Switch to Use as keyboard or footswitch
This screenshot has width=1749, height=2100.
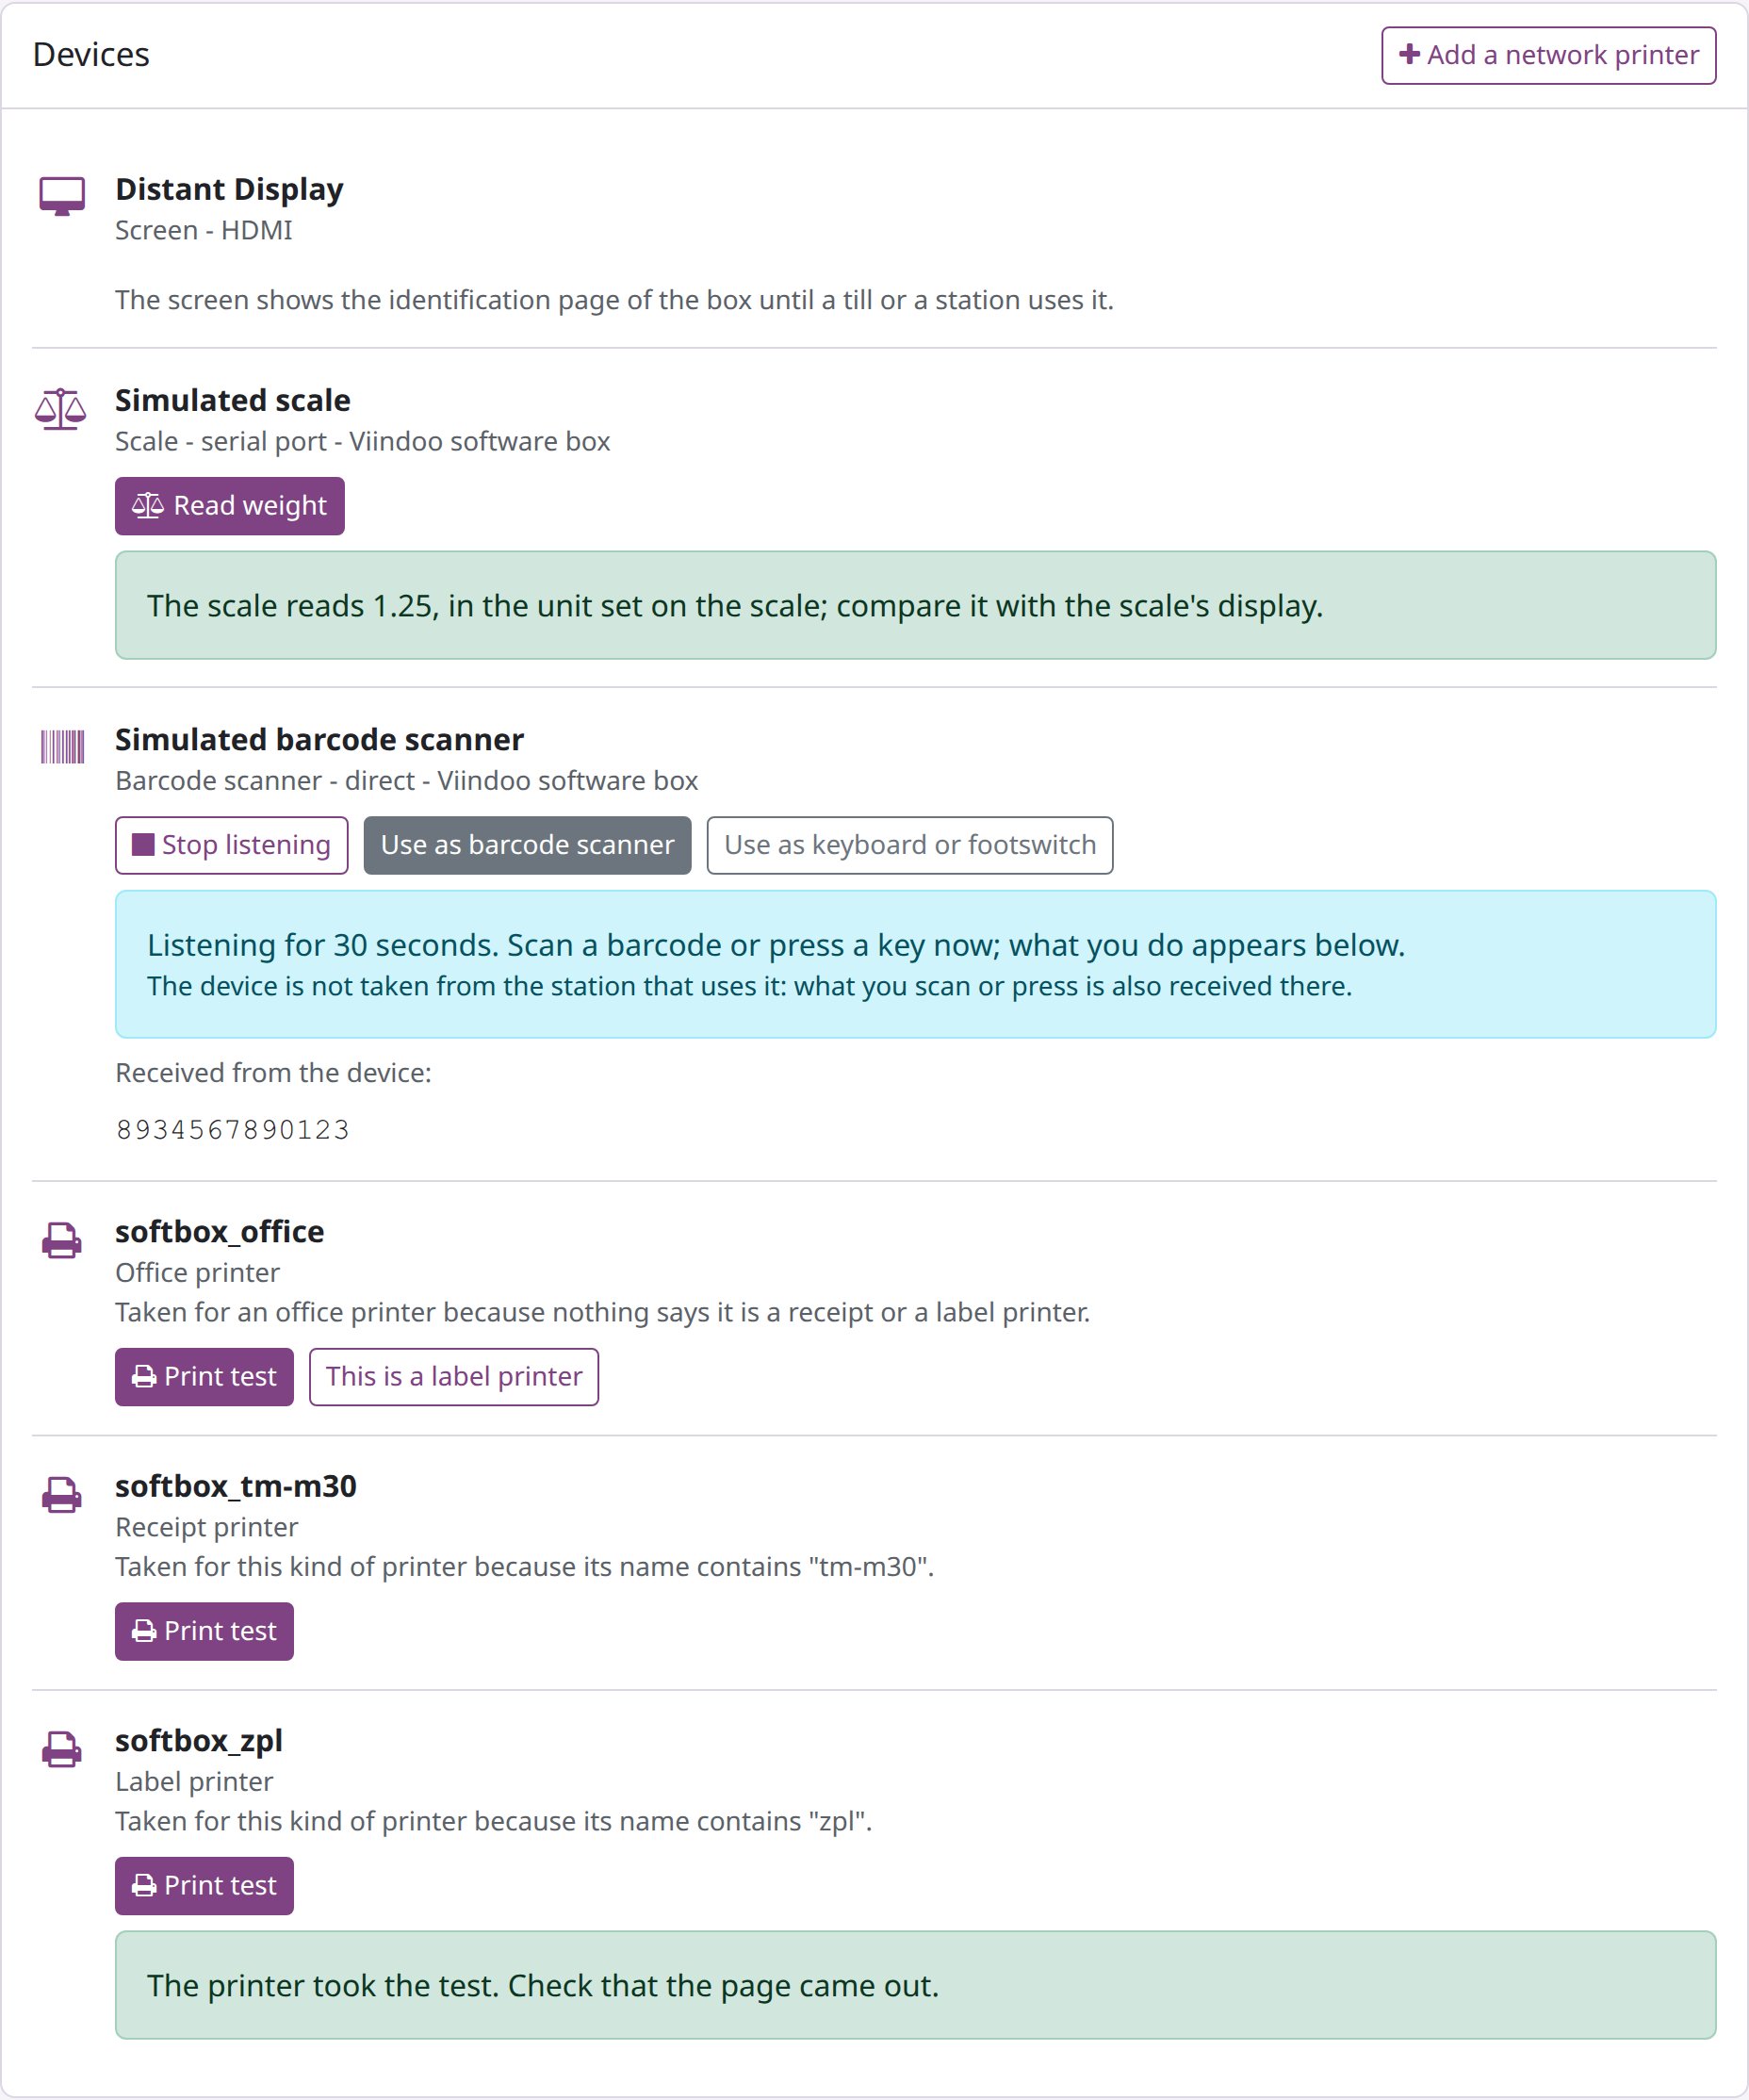[910, 845]
